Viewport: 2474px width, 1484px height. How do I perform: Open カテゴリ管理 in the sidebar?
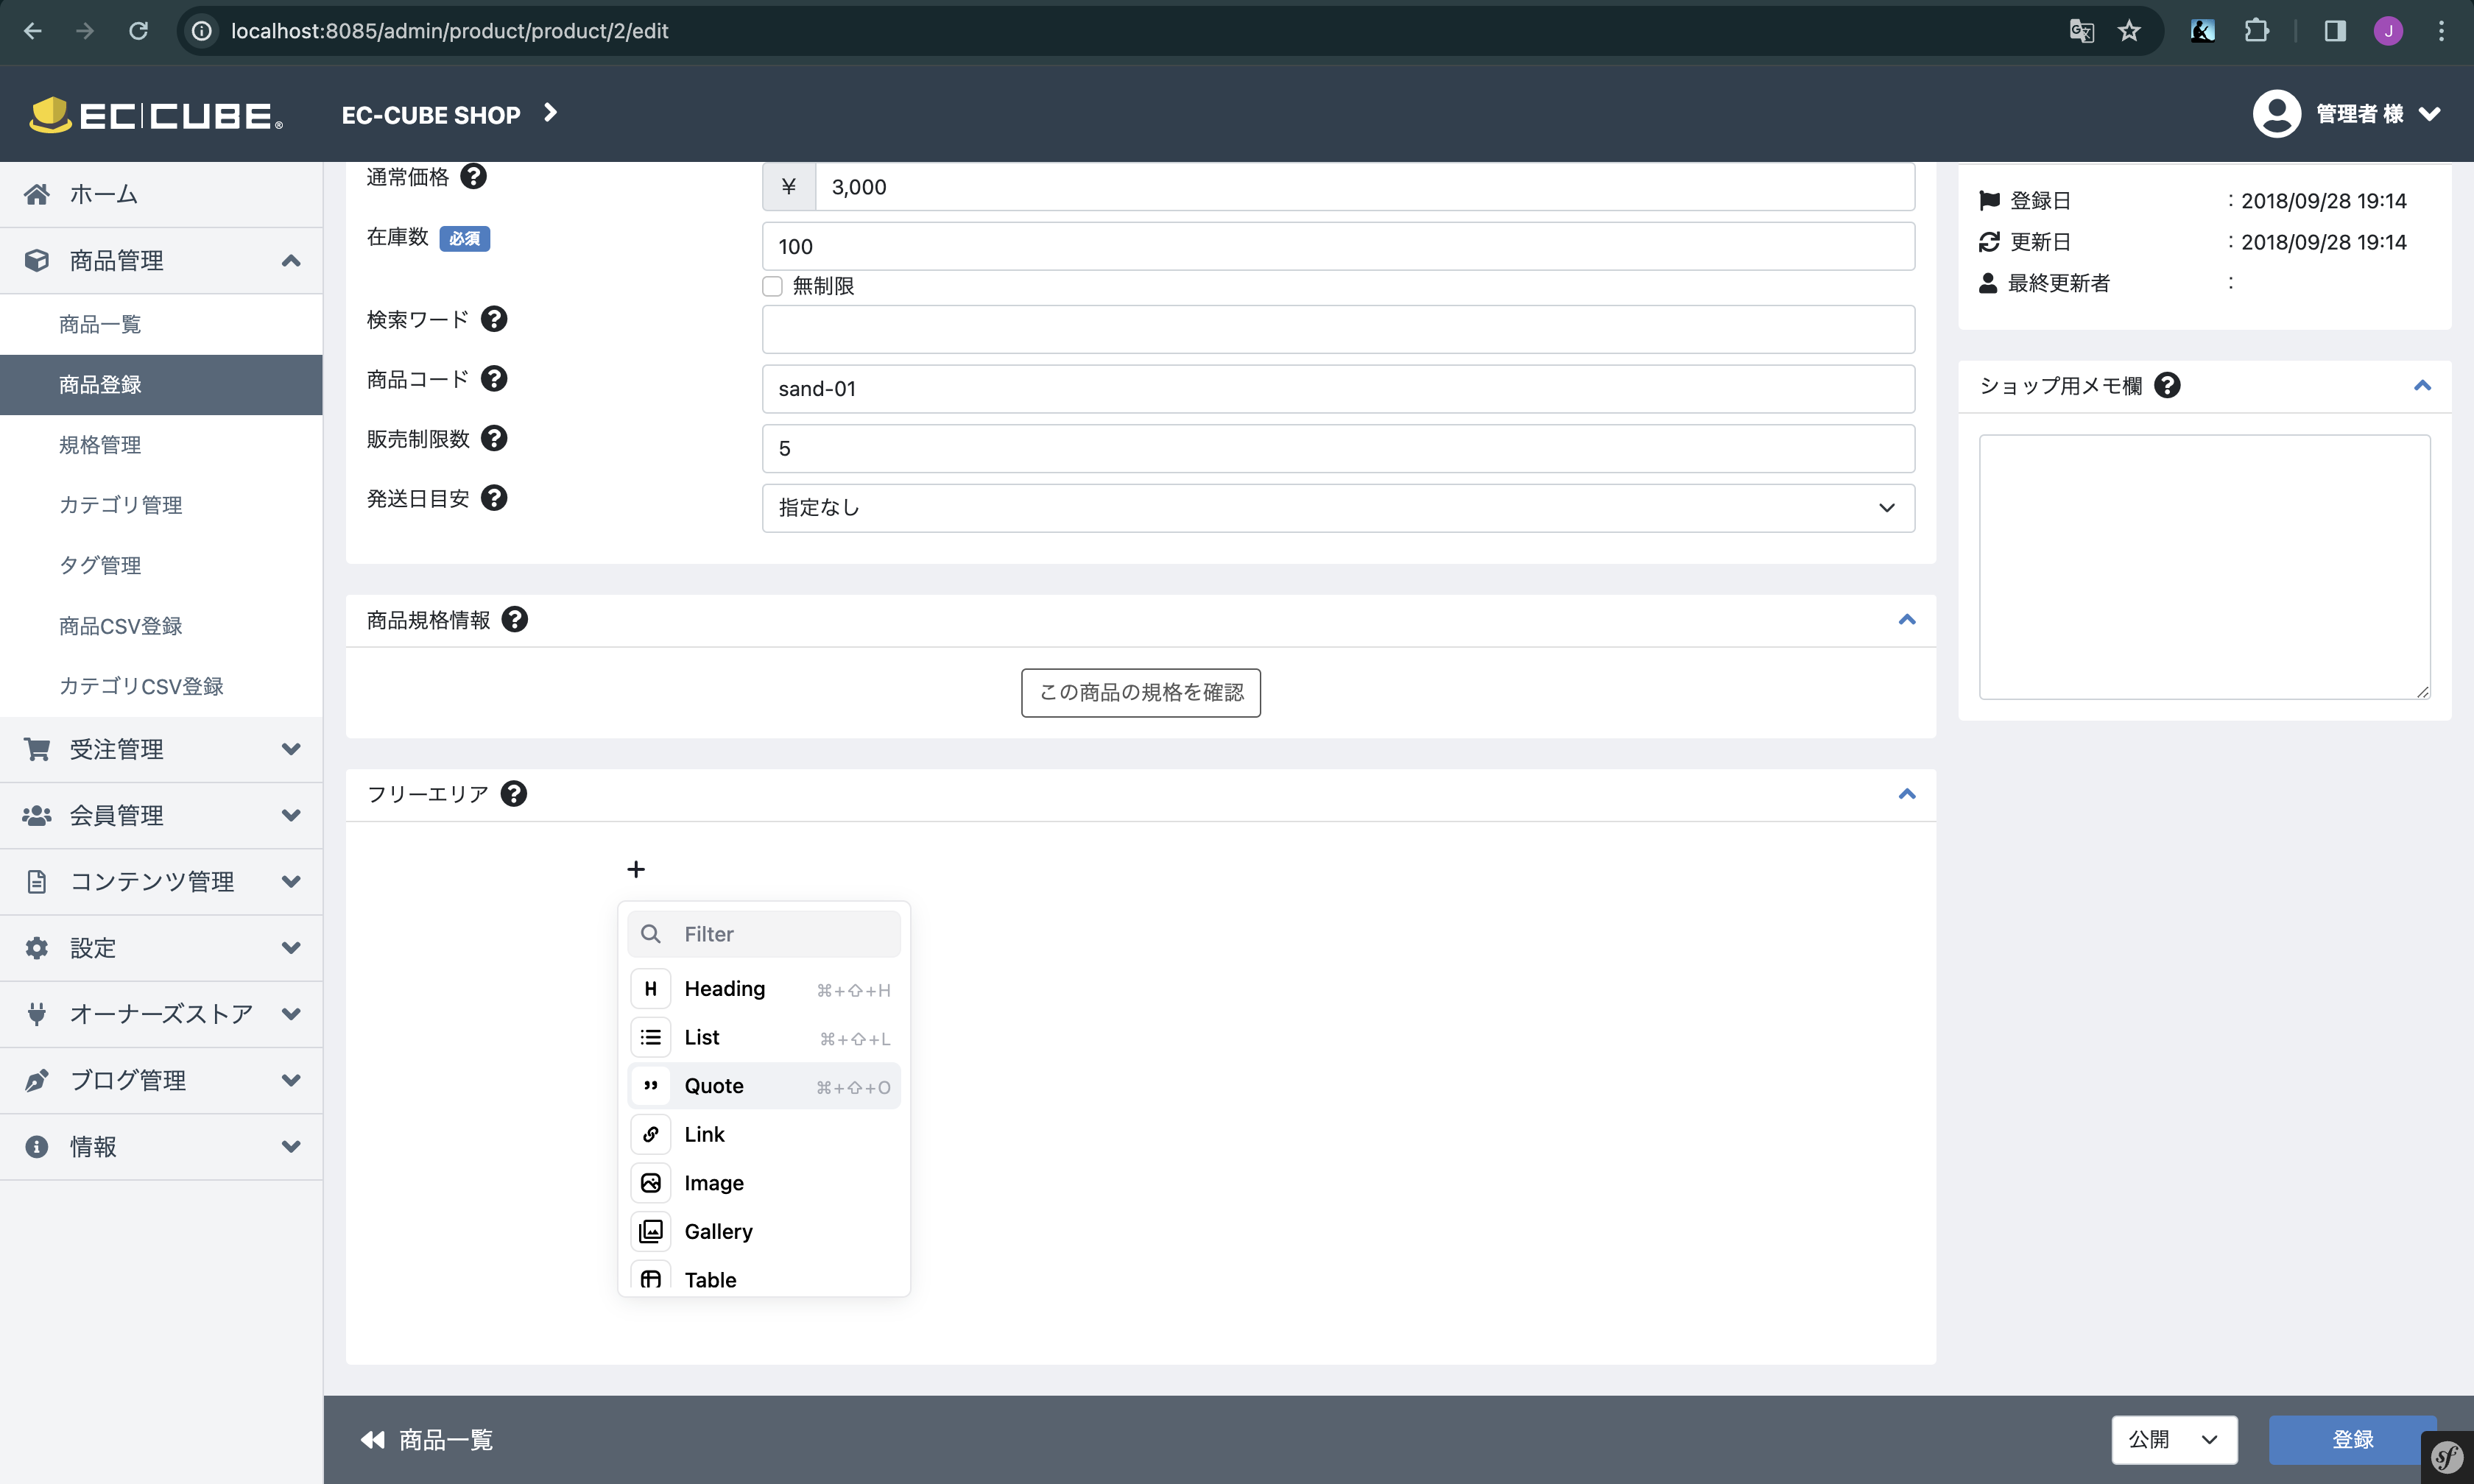tap(161, 505)
